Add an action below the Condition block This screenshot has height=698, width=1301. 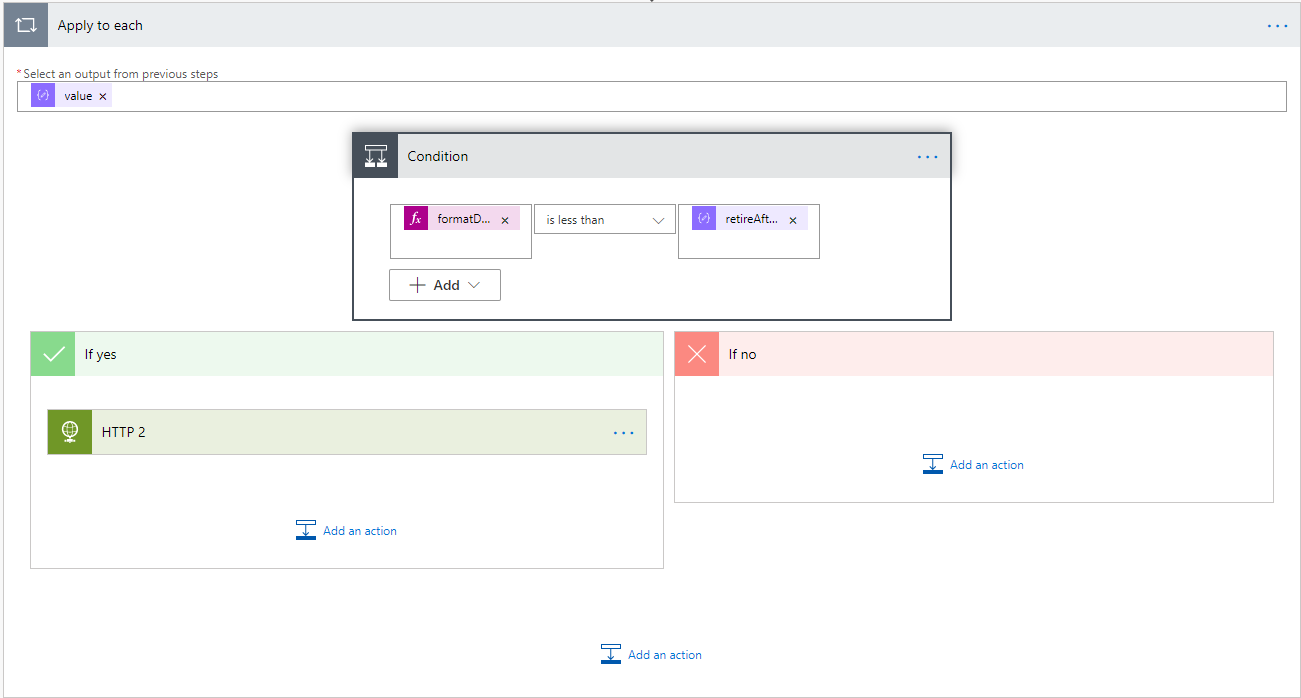pyautogui.click(x=651, y=655)
